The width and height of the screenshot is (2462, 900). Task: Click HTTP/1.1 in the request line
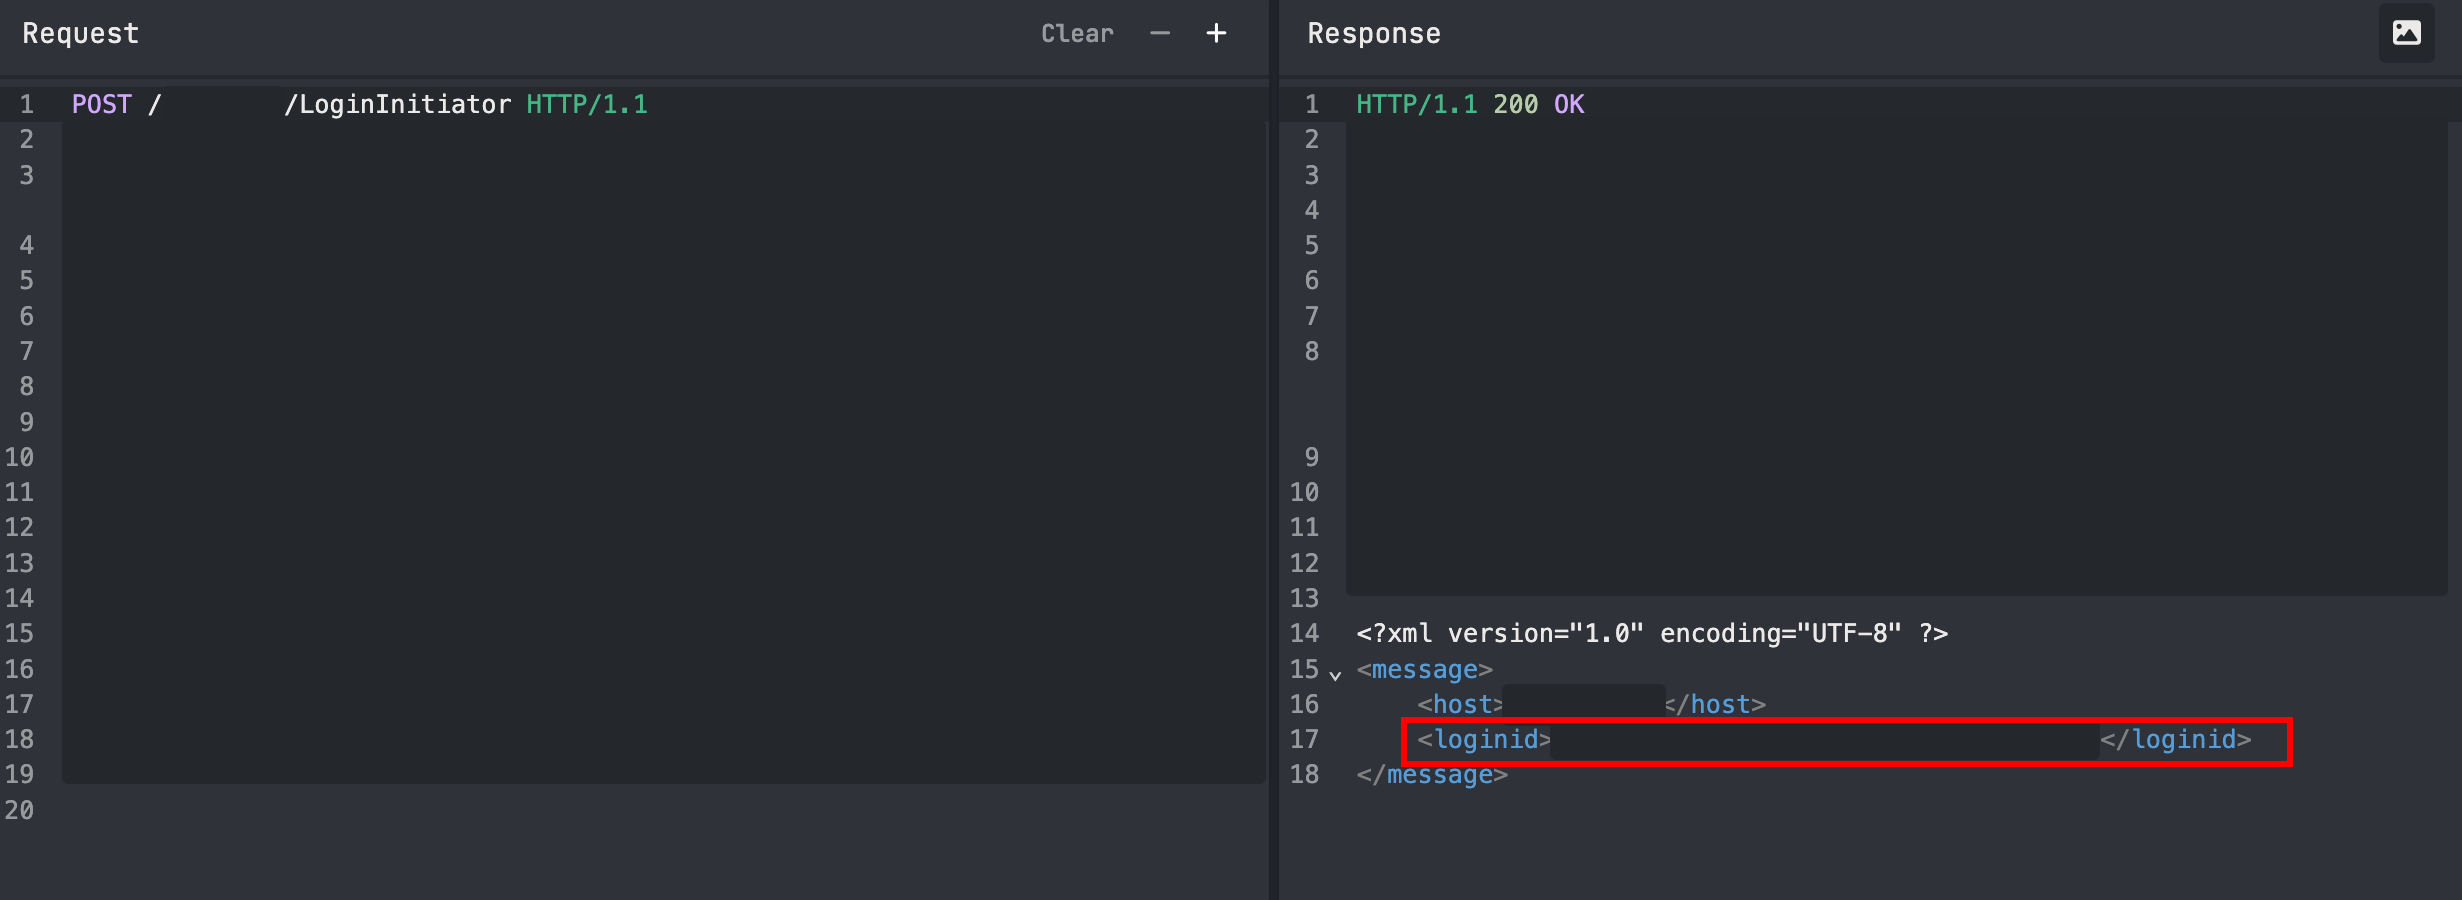tap(587, 105)
